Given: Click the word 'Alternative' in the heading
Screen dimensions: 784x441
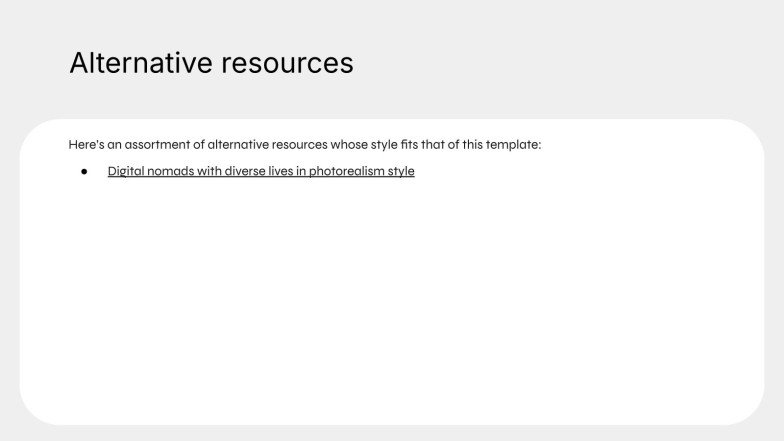Looking at the screenshot, I should pyautogui.click(x=141, y=63).
